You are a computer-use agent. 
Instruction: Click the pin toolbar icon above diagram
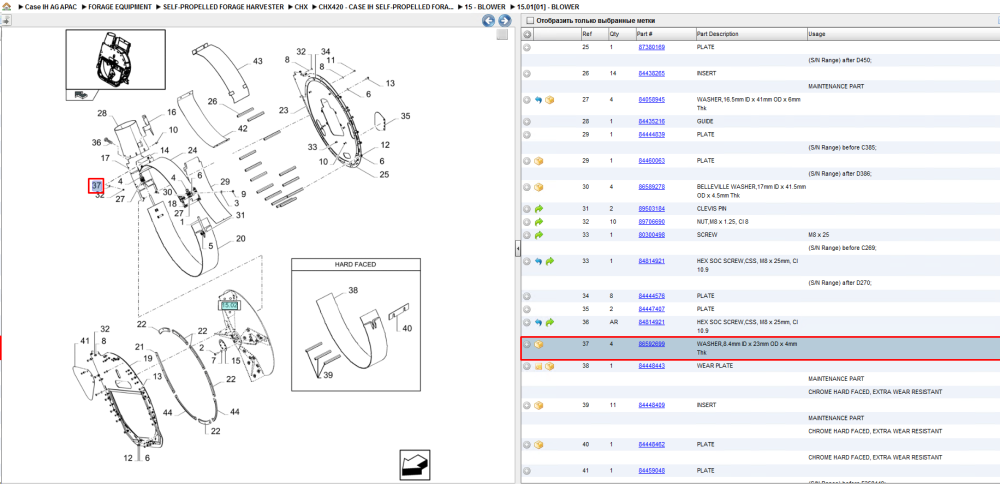click(6, 20)
